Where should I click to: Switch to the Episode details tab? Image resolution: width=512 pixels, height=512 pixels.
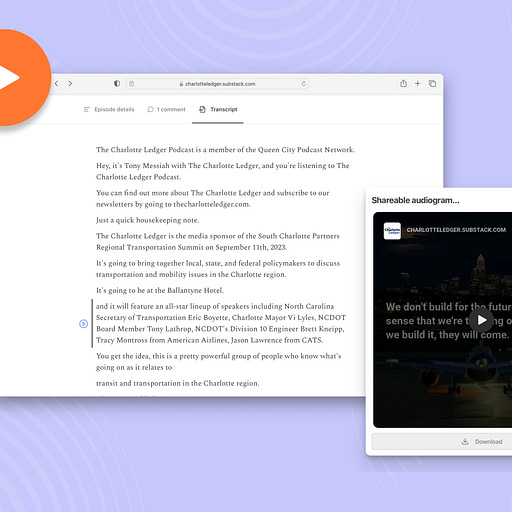[x=109, y=109]
